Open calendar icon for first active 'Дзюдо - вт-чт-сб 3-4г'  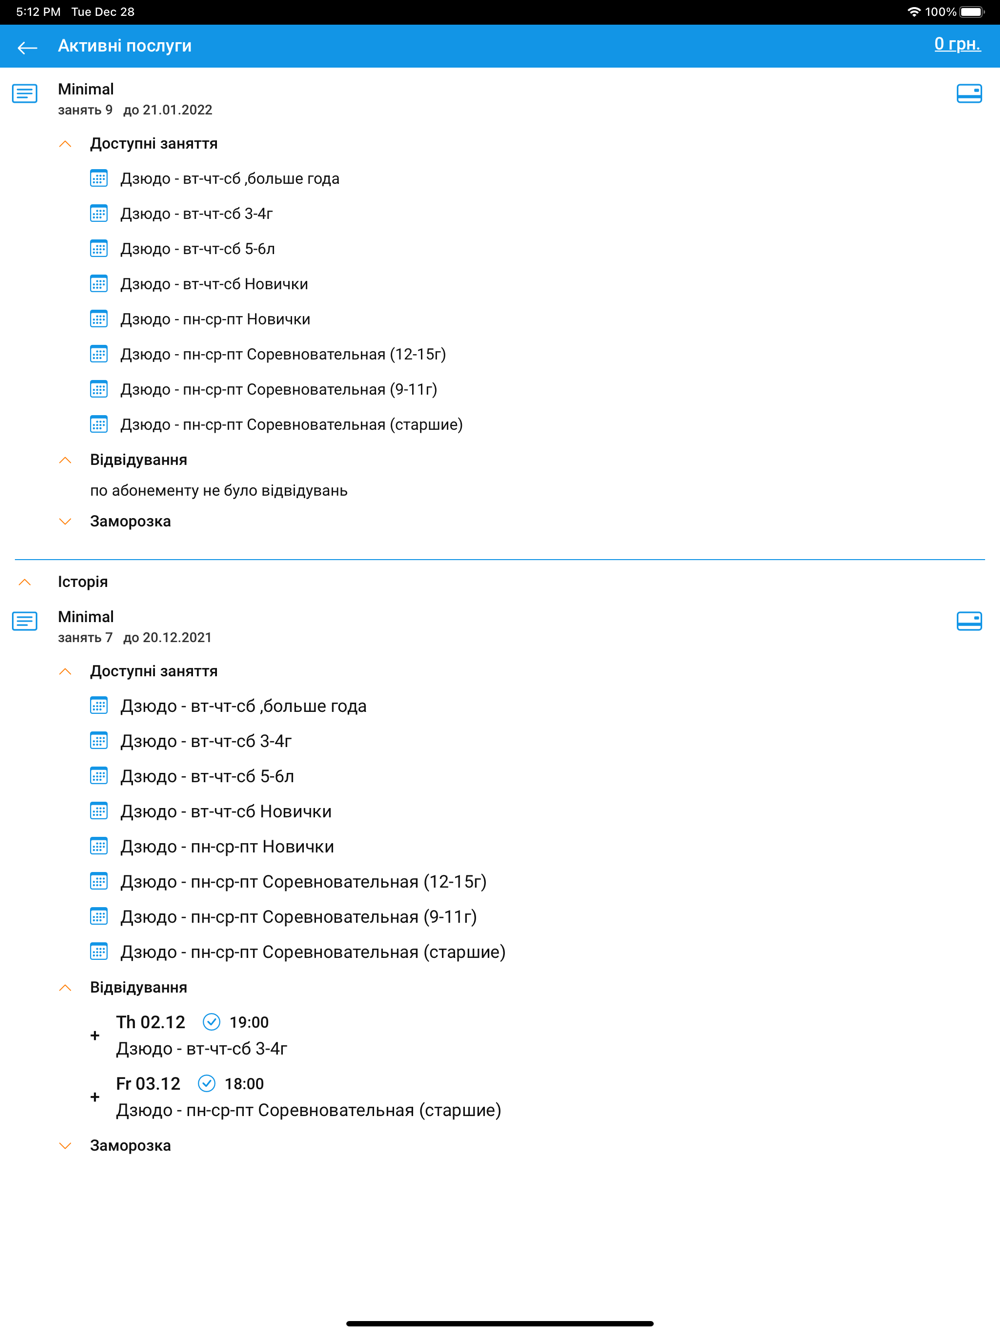click(x=99, y=213)
